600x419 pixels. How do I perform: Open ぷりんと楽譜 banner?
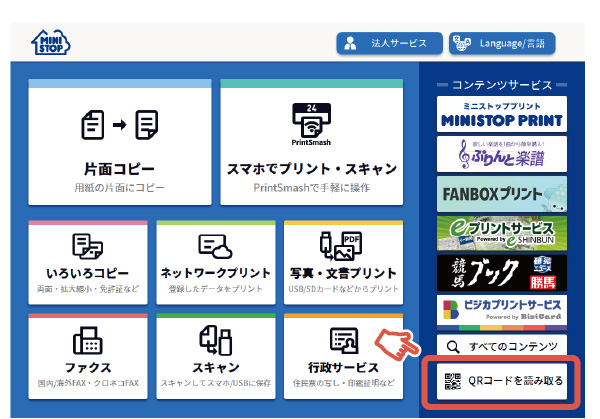coord(502,154)
